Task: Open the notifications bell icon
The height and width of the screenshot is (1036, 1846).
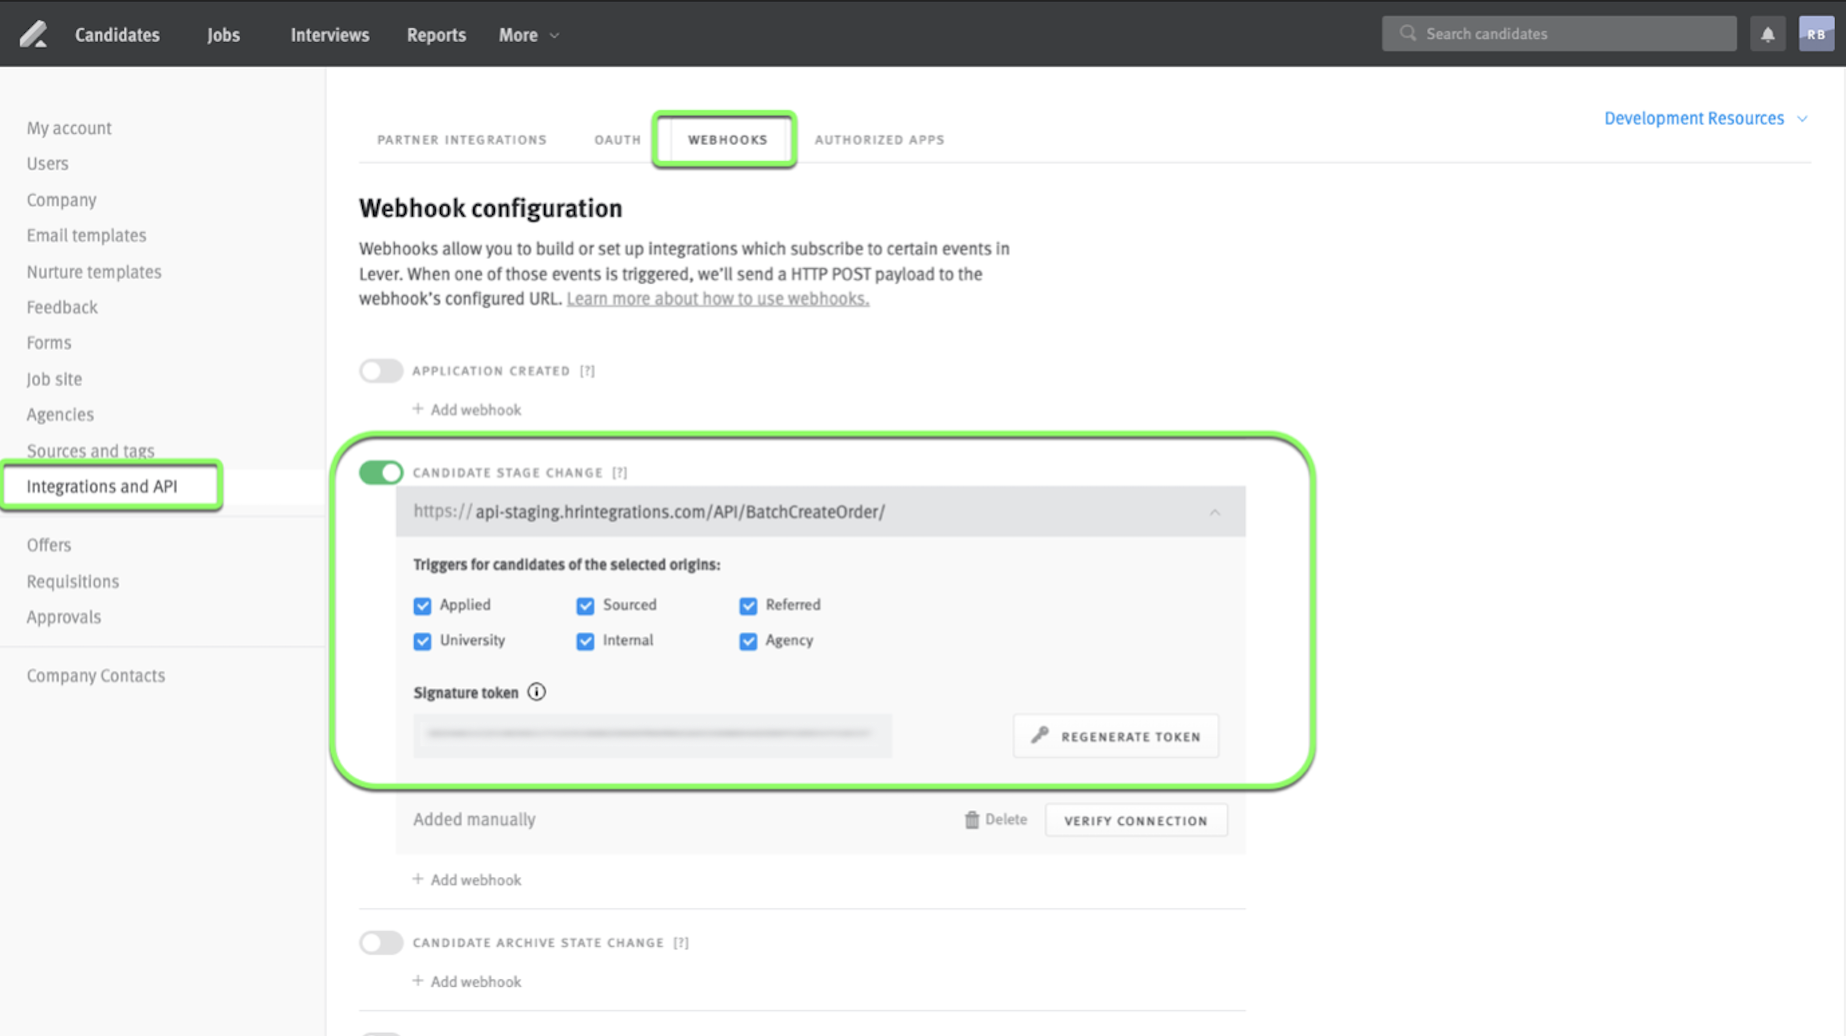Action: pos(1767,34)
